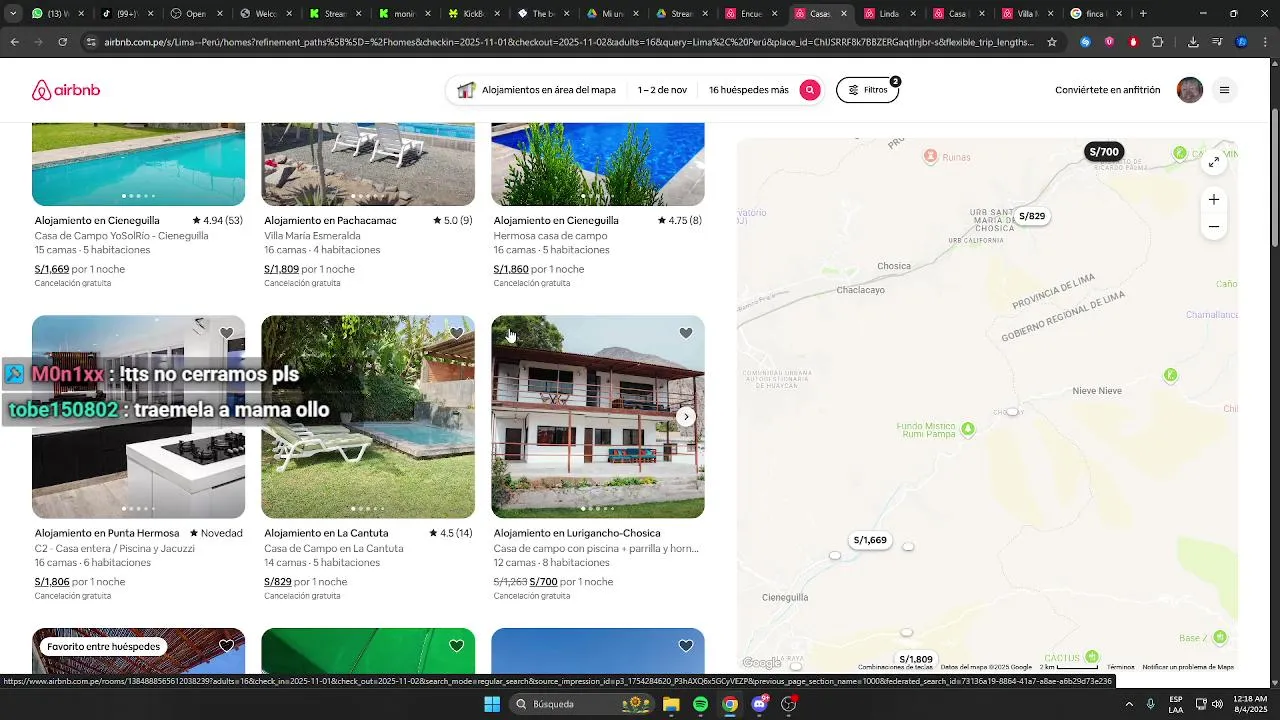This screenshot has width=1280, height=720.
Task: Click the Cactus green map marker
Action: [1090, 658]
